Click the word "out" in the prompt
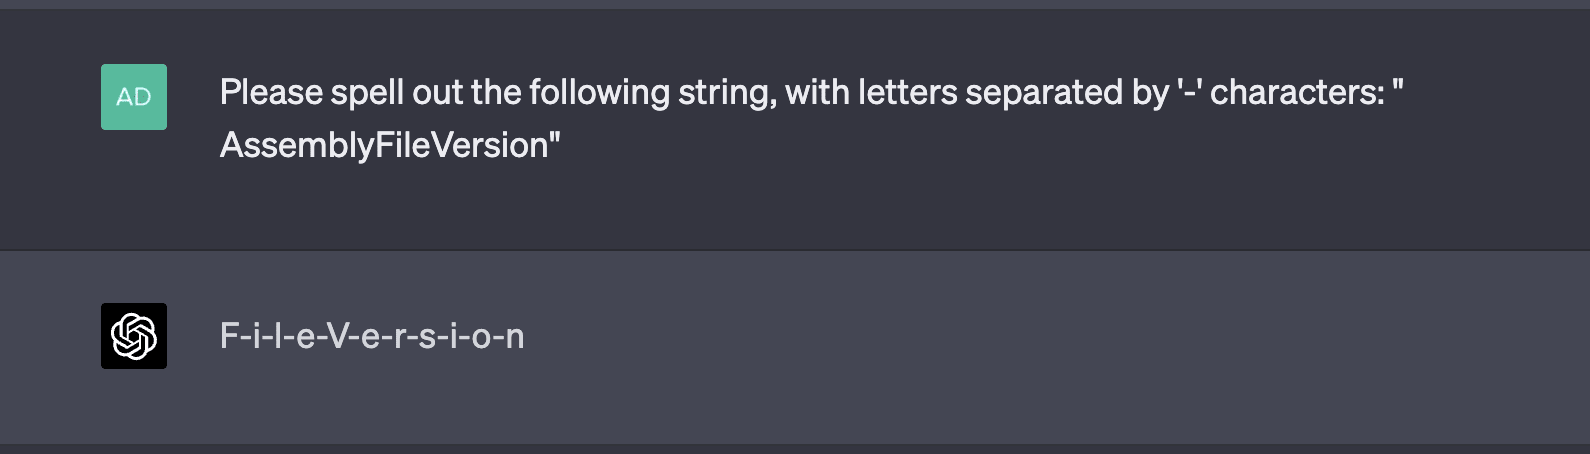This screenshot has height=454, width=1590. [438, 93]
